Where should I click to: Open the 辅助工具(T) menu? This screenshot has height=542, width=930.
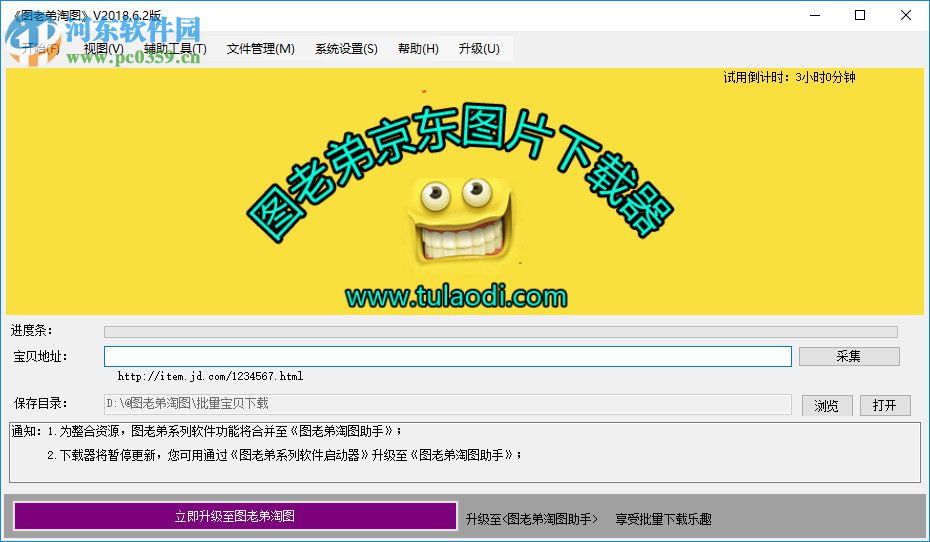175,49
